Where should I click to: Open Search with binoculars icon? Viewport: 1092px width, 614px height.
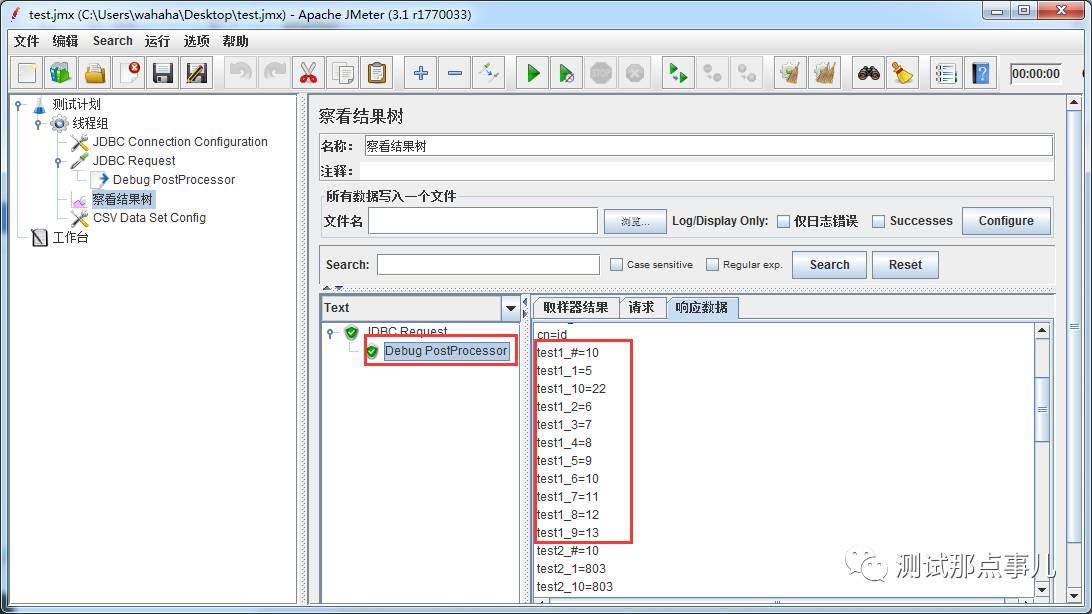(x=868, y=73)
